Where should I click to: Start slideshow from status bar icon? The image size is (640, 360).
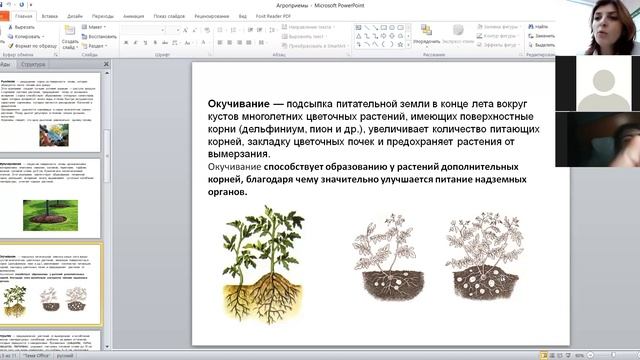click(568, 356)
